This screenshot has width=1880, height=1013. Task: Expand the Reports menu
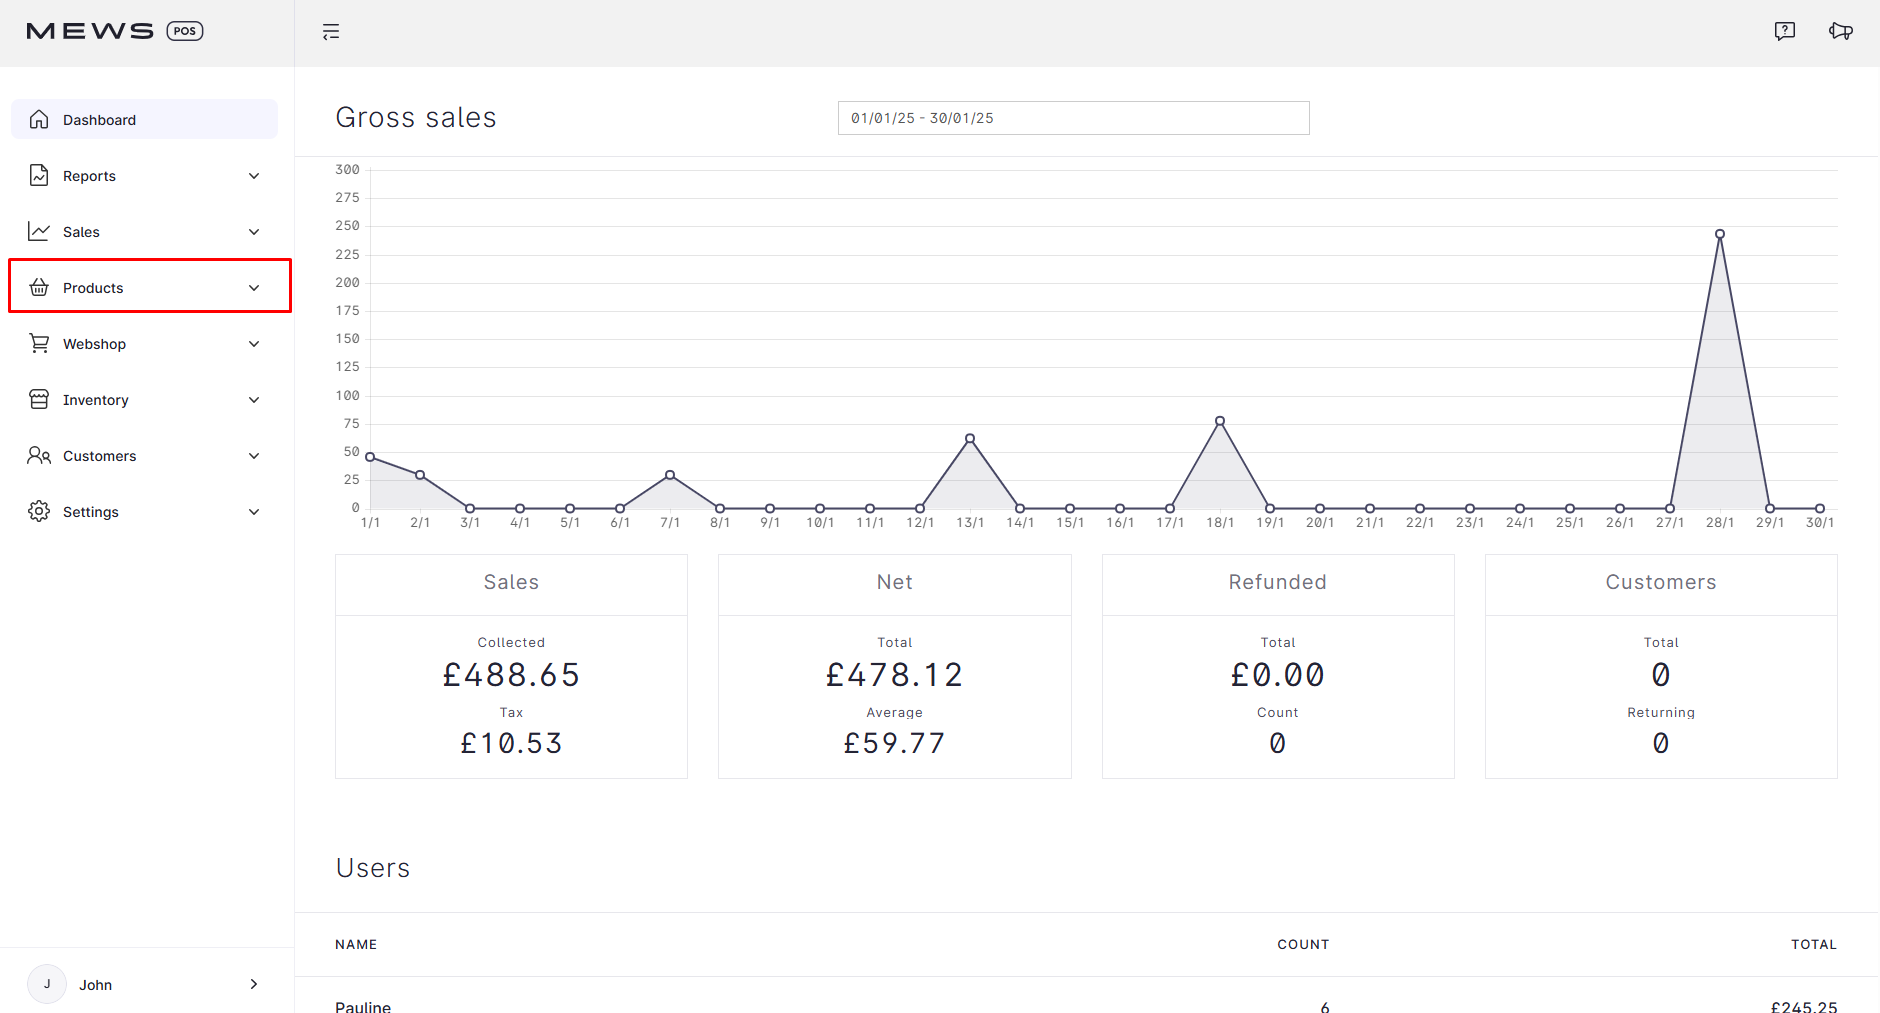255,175
